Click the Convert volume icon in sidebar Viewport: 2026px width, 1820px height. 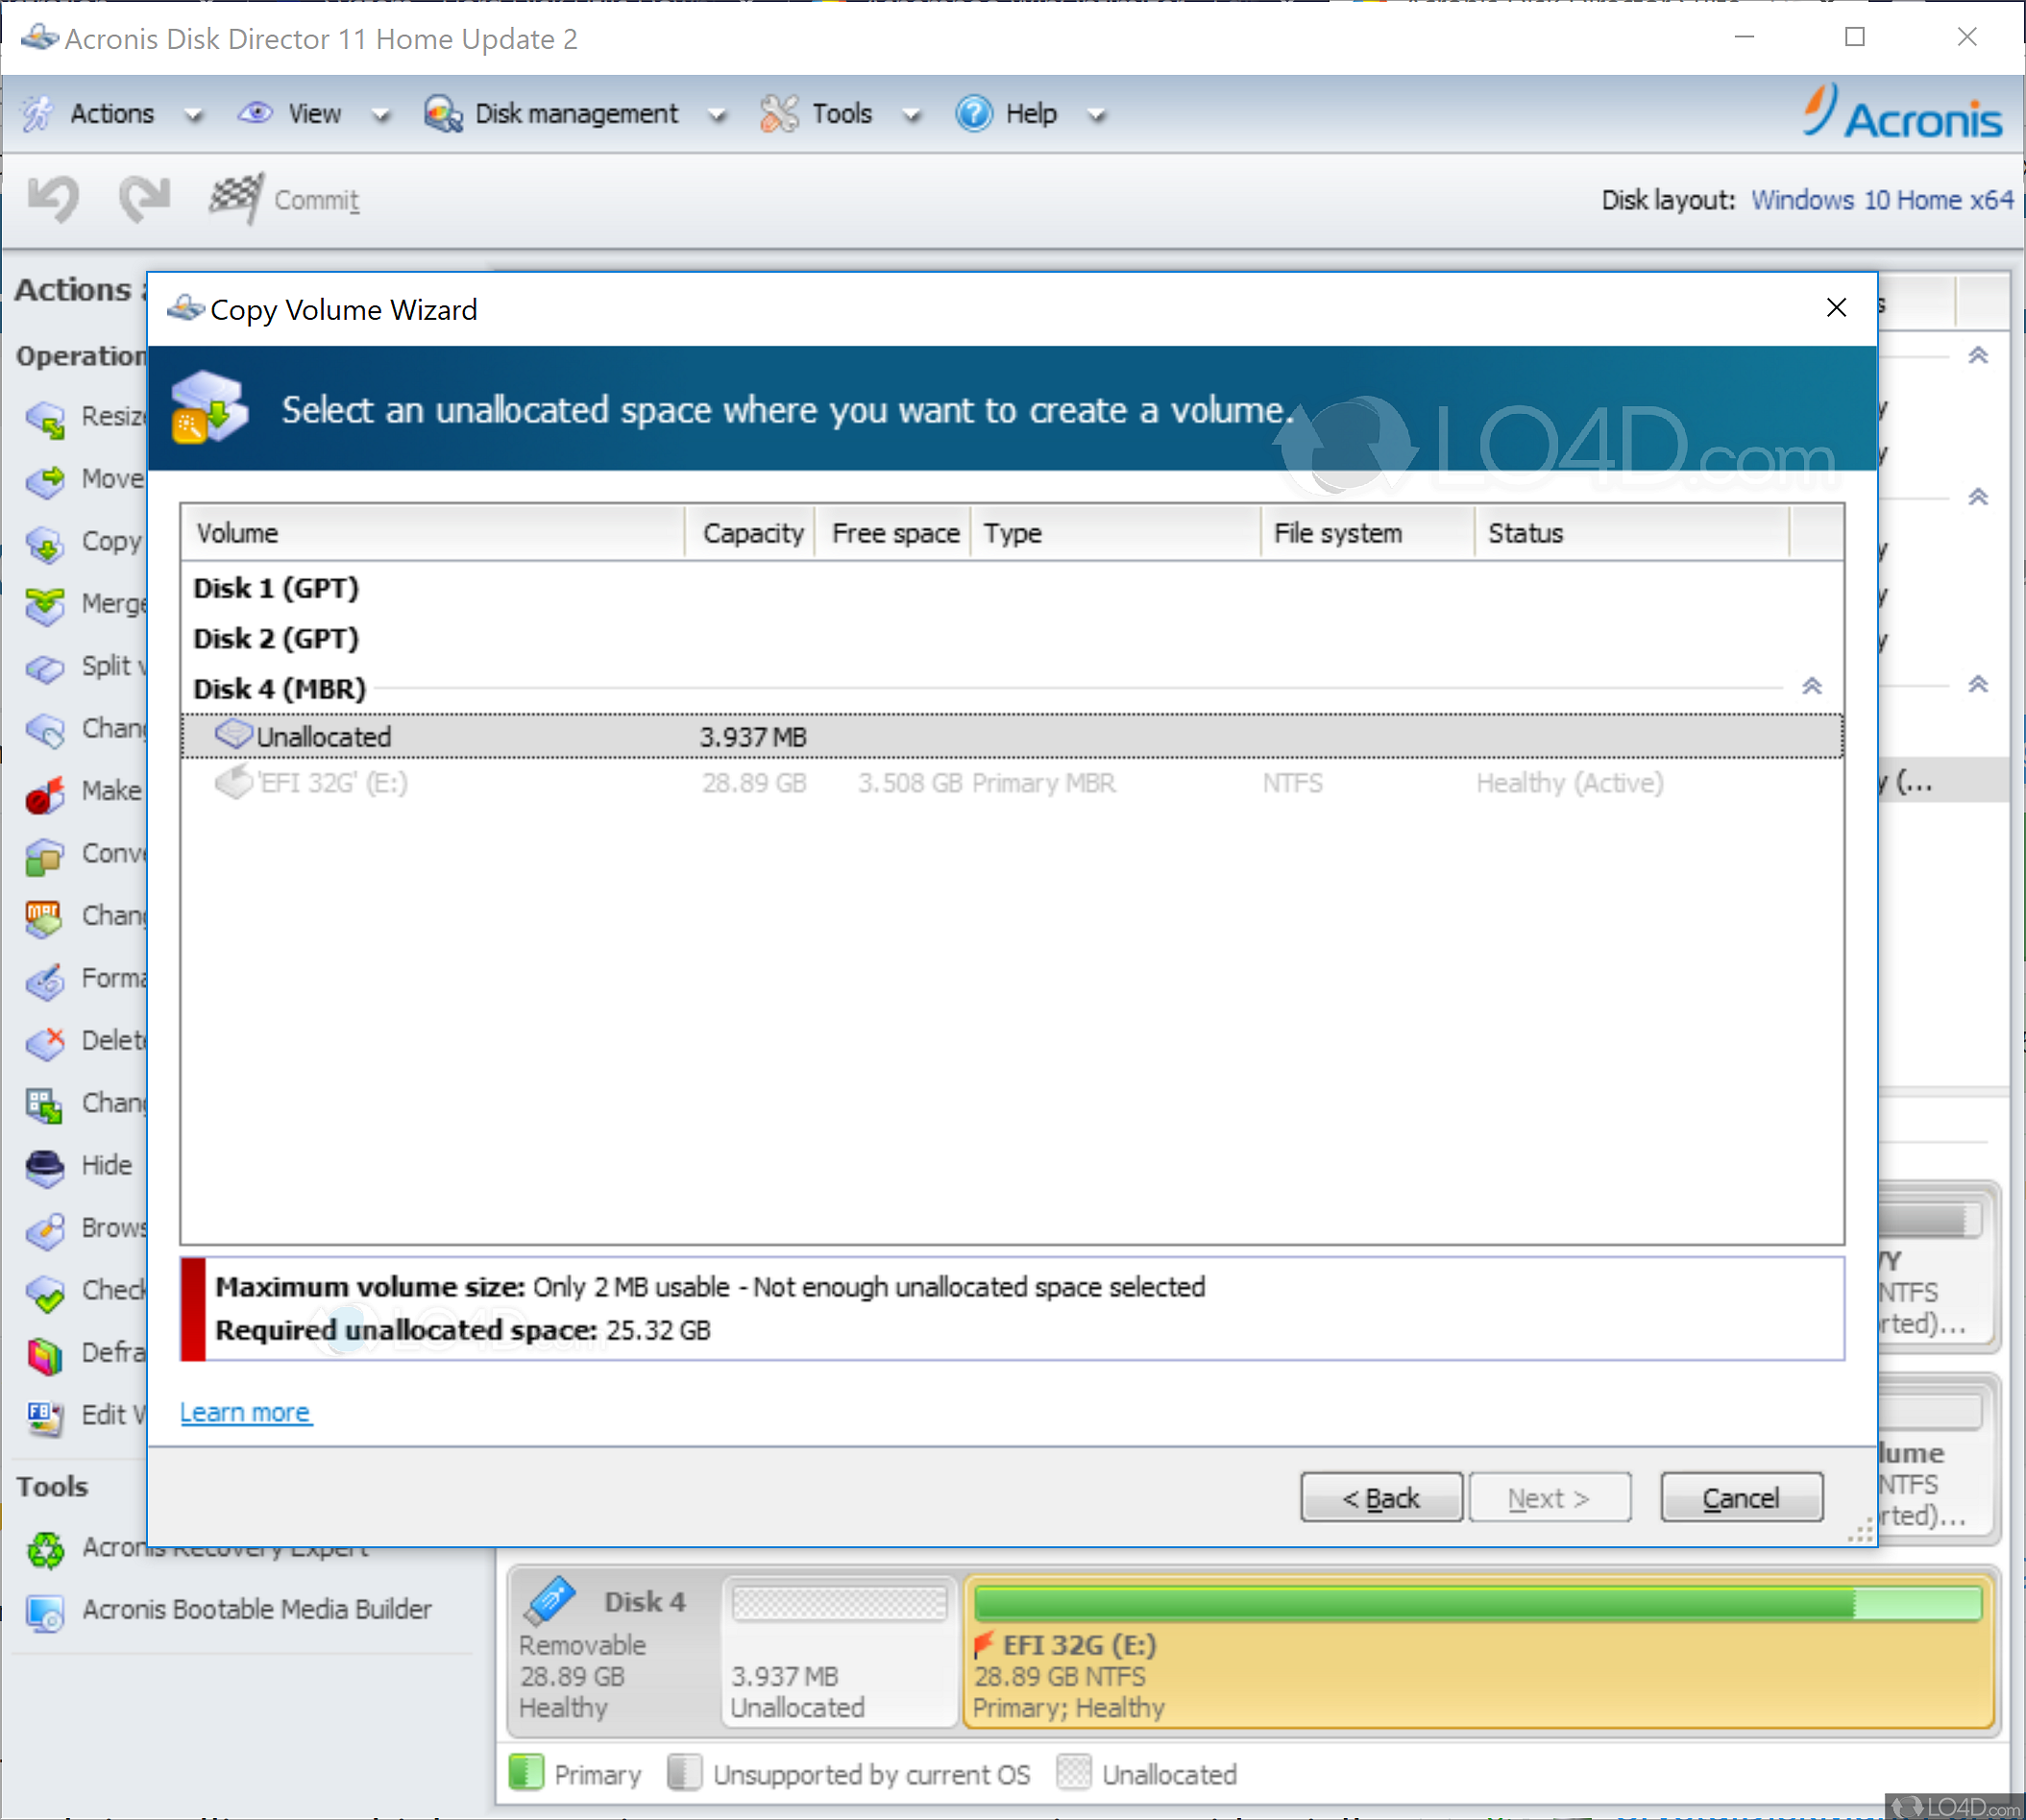(x=45, y=855)
